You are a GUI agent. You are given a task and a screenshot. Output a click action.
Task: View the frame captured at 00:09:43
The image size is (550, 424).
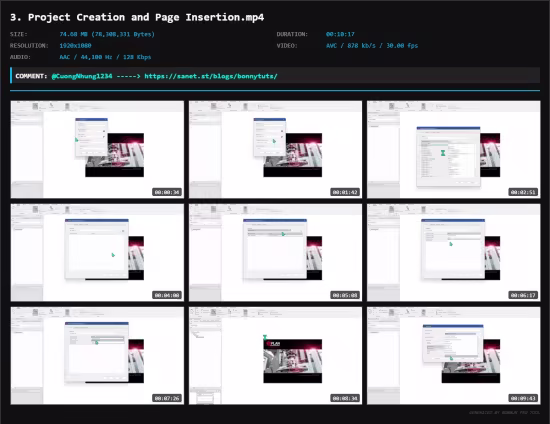coord(454,356)
